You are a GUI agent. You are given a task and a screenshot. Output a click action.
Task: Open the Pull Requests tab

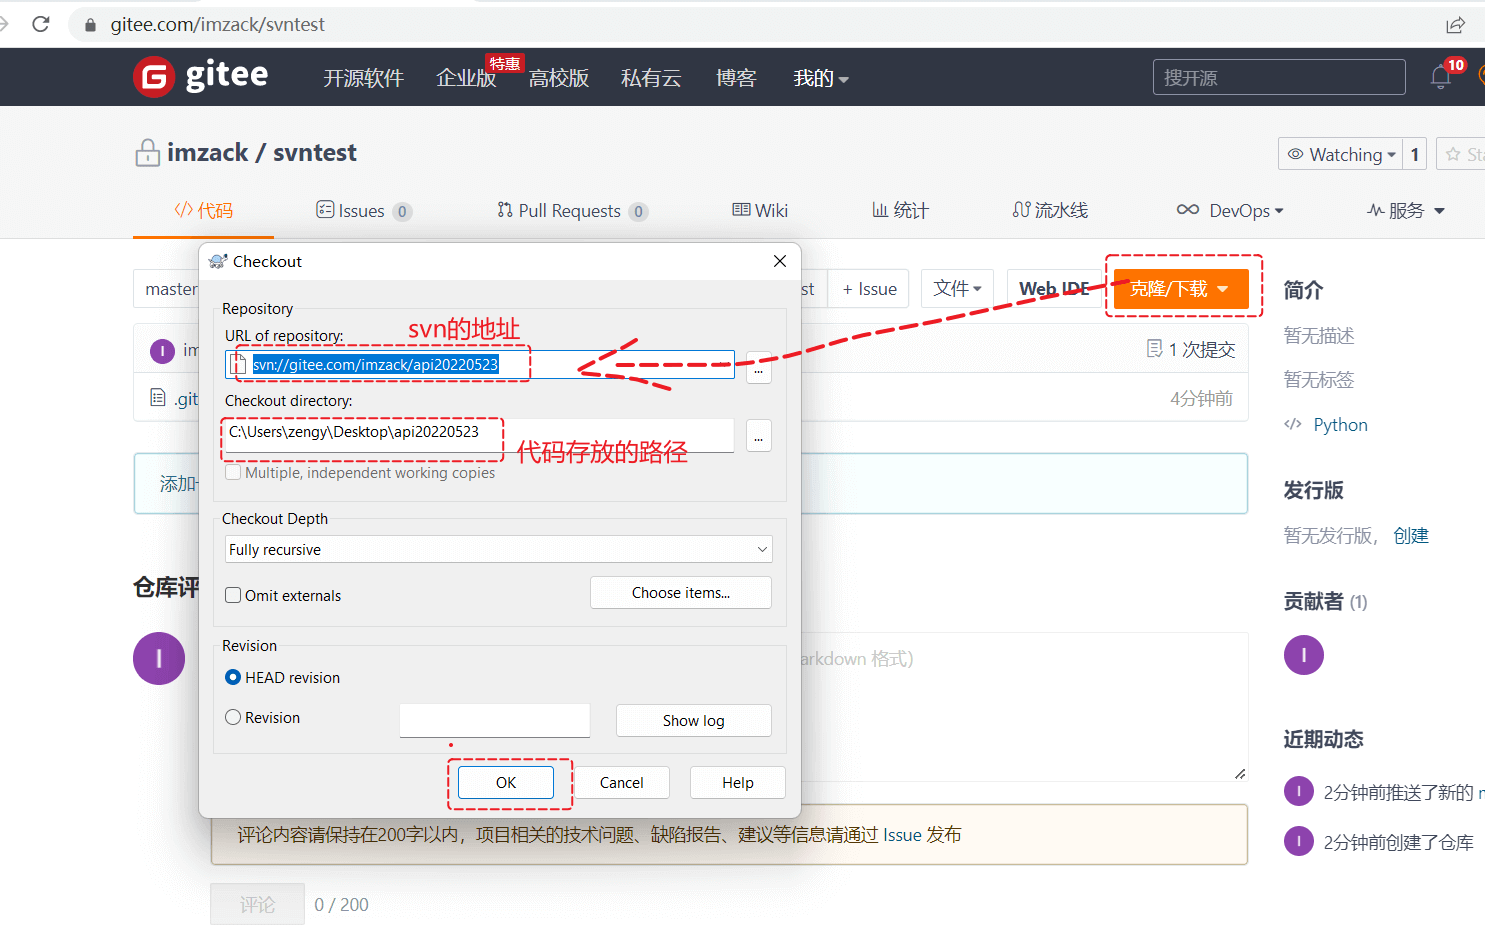tap(572, 210)
